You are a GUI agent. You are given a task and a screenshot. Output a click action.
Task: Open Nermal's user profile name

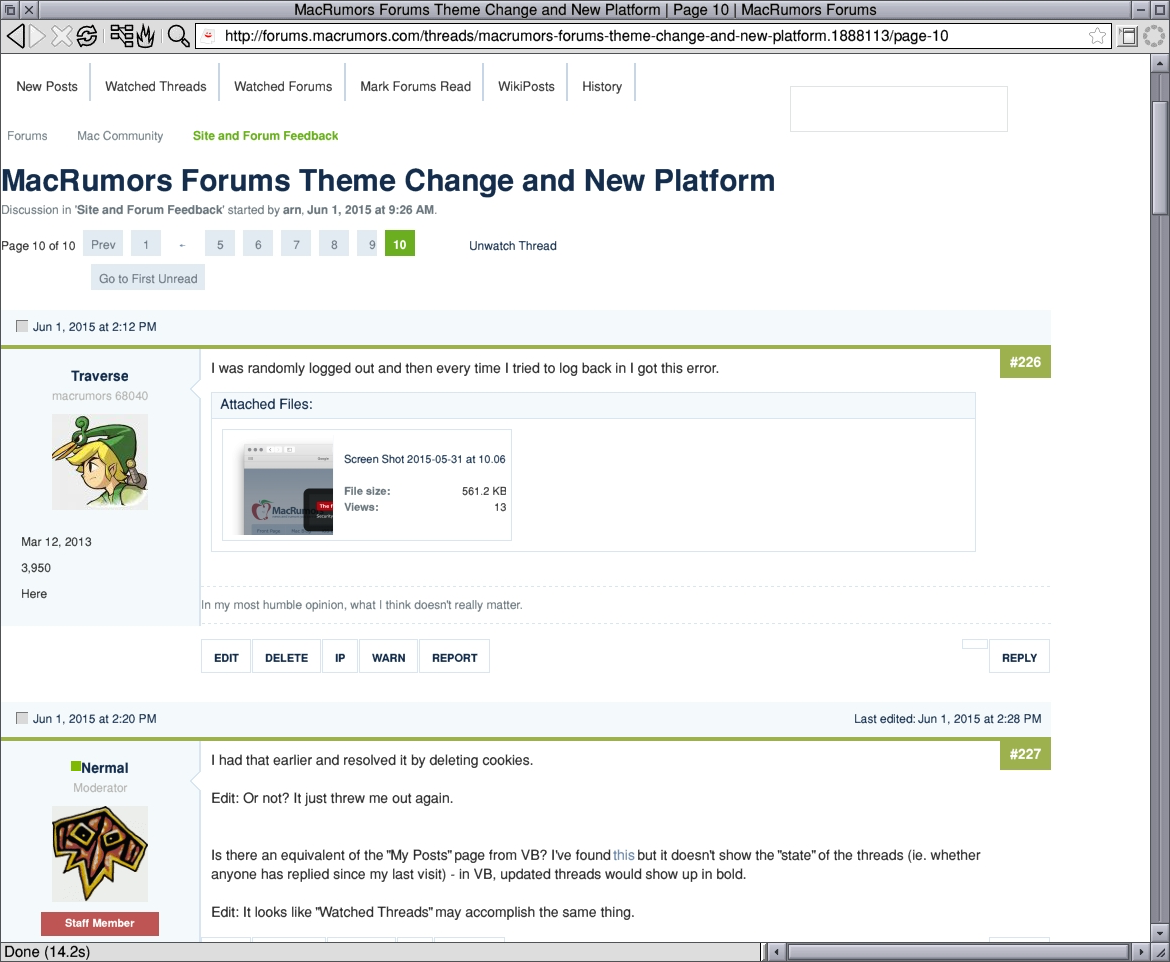tap(104, 768)
